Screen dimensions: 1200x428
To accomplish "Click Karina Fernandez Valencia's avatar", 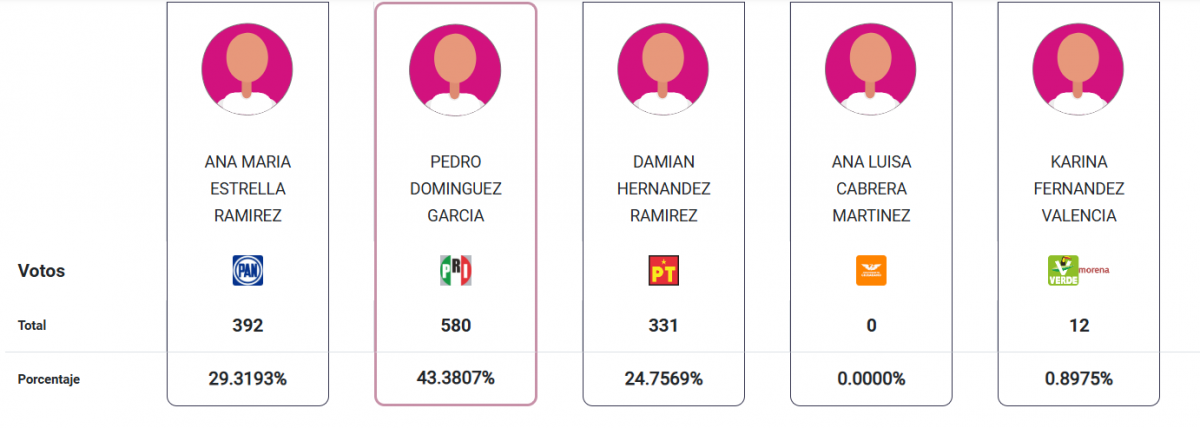I will 1078,68.
